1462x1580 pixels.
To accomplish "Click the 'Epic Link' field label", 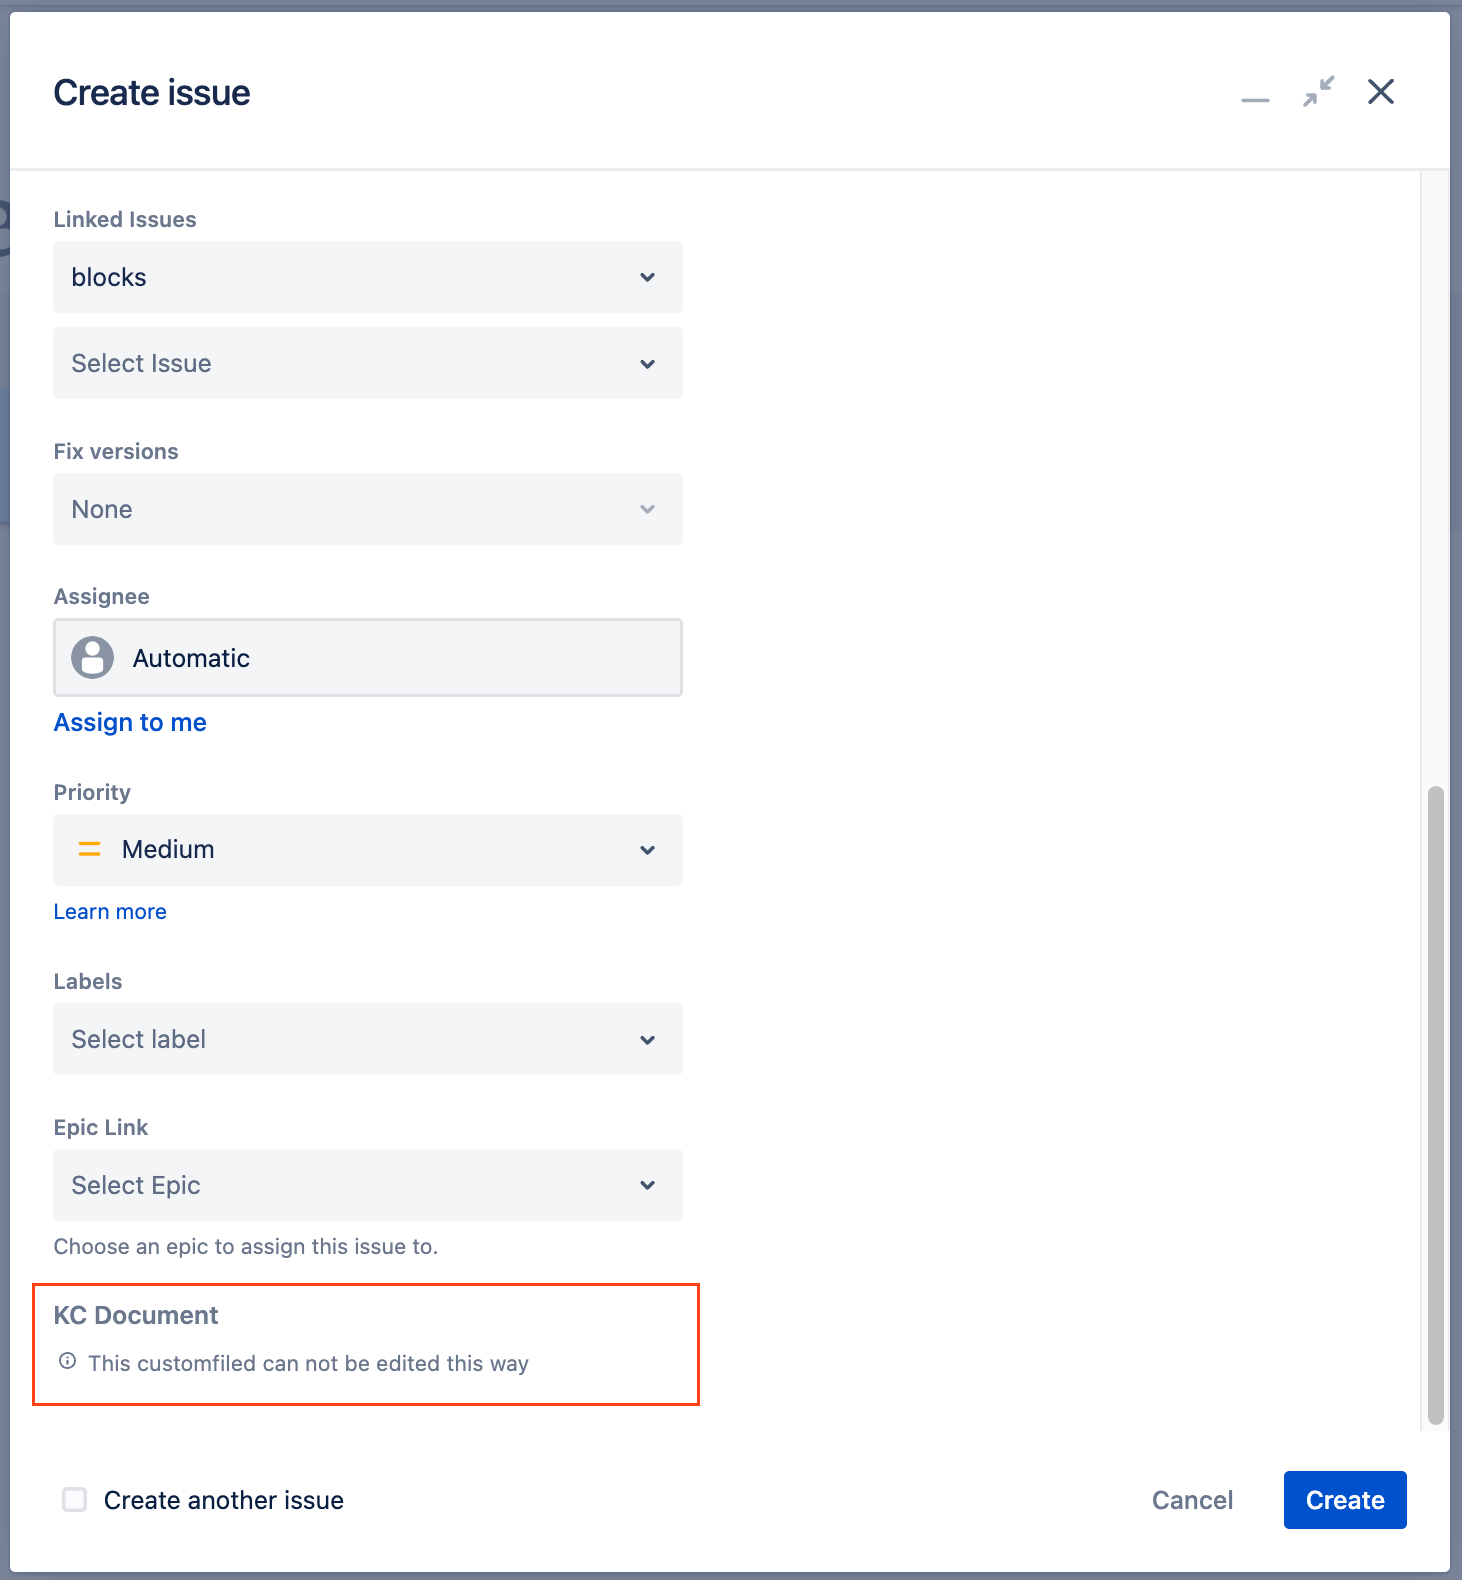I will [x=101, y=1127].
